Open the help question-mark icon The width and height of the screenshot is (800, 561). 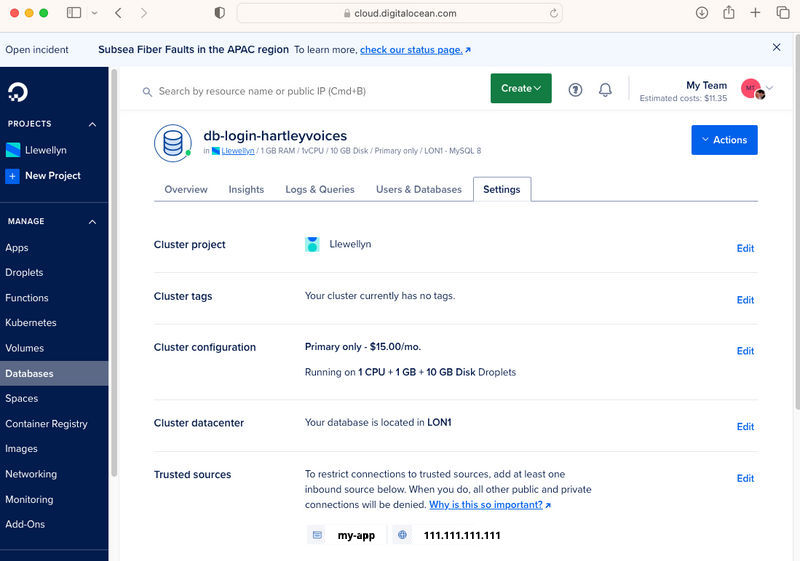[x=575, y=90]
